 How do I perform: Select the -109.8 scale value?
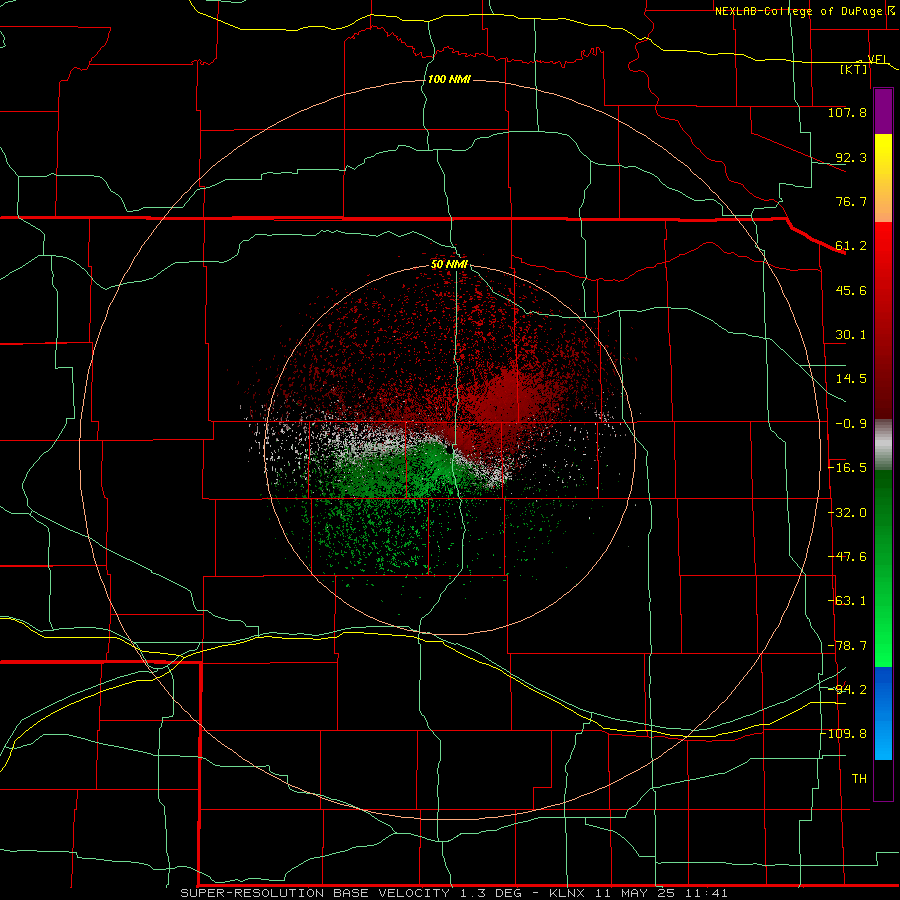click(x=845, y=734)
